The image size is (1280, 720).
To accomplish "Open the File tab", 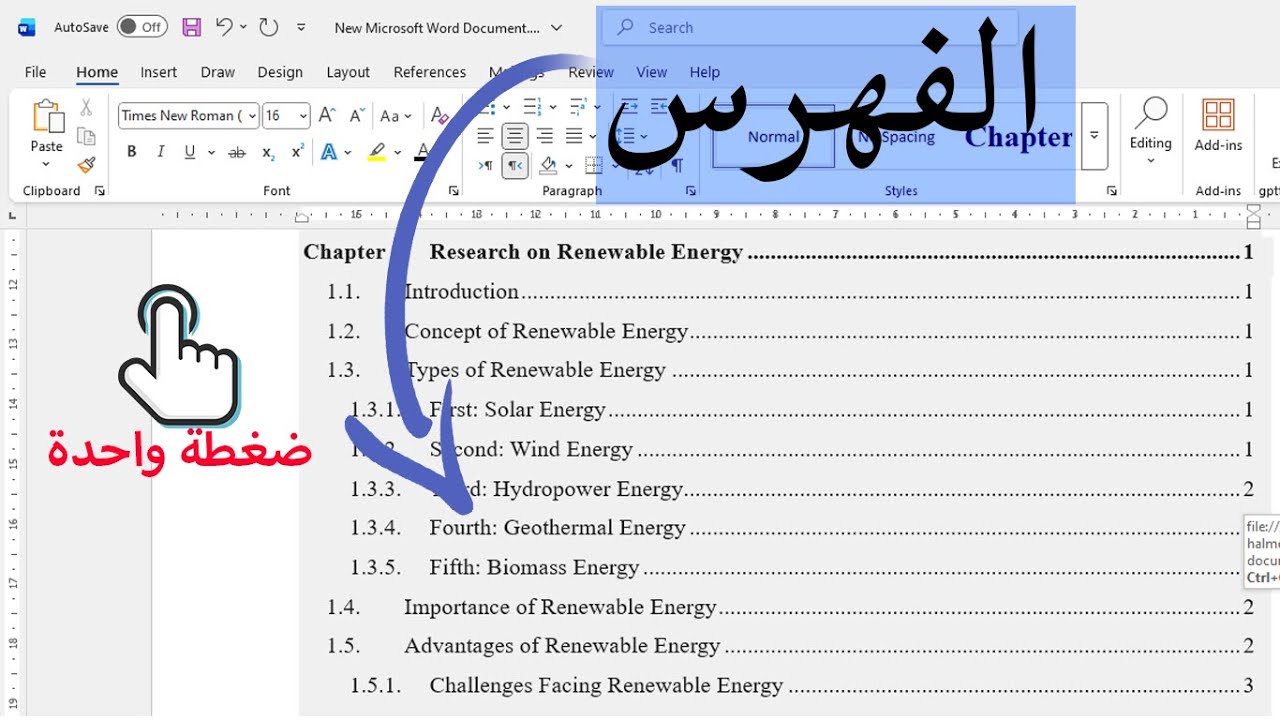I will point(35,72).
